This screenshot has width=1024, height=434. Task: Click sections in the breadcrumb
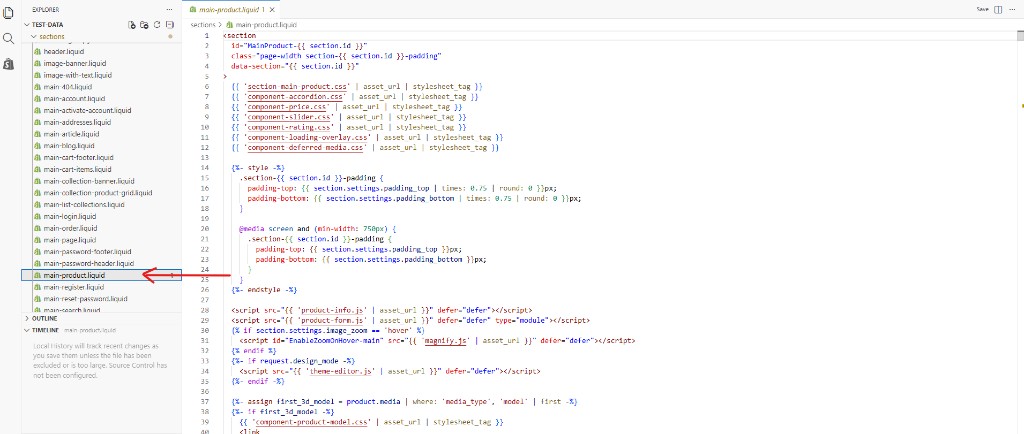click(x=202, y=25)
